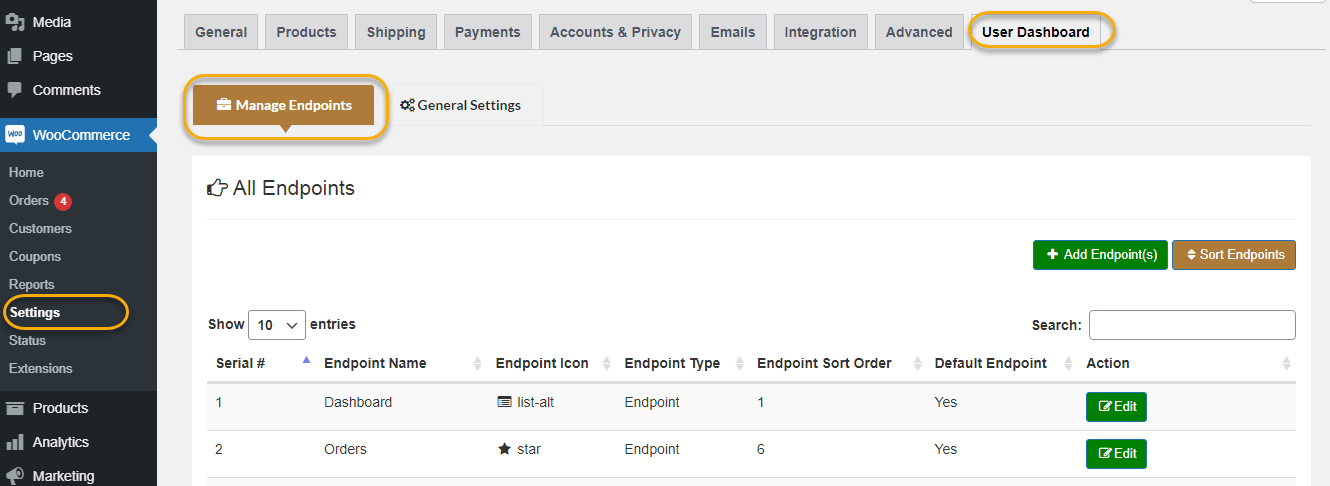This screenshot has width=1330, height=486.
Task: Click the list-alt icon in Dashboard row
Action: 505,402
